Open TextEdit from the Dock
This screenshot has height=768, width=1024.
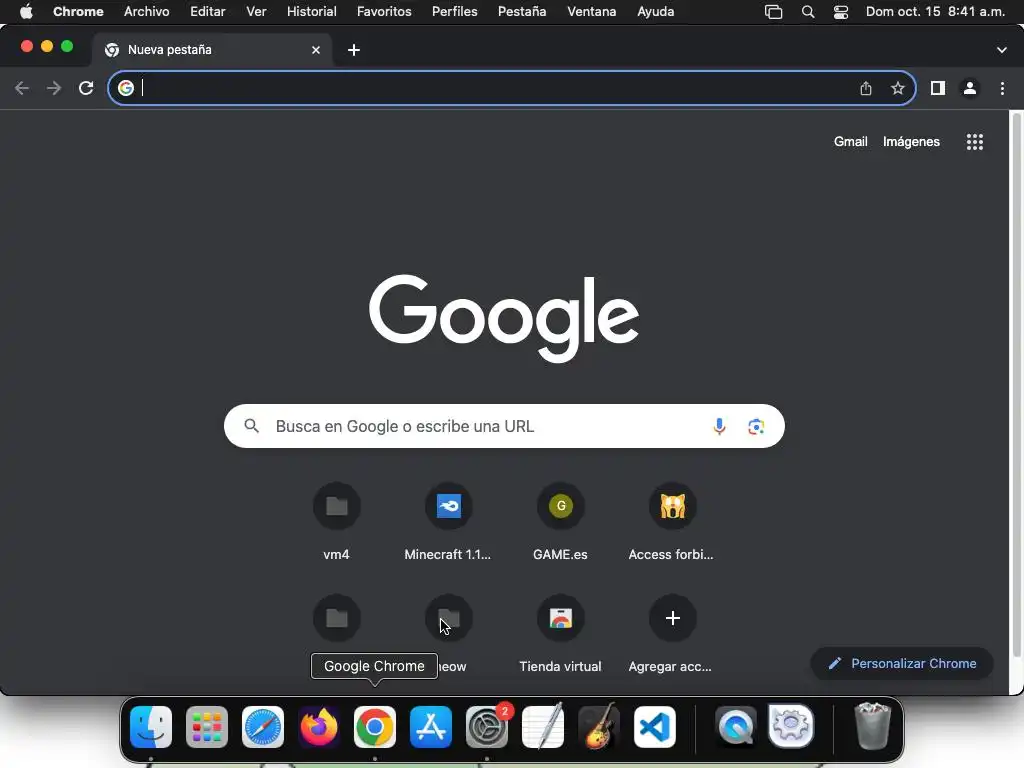pyautogui.click(x=543, y=727)
